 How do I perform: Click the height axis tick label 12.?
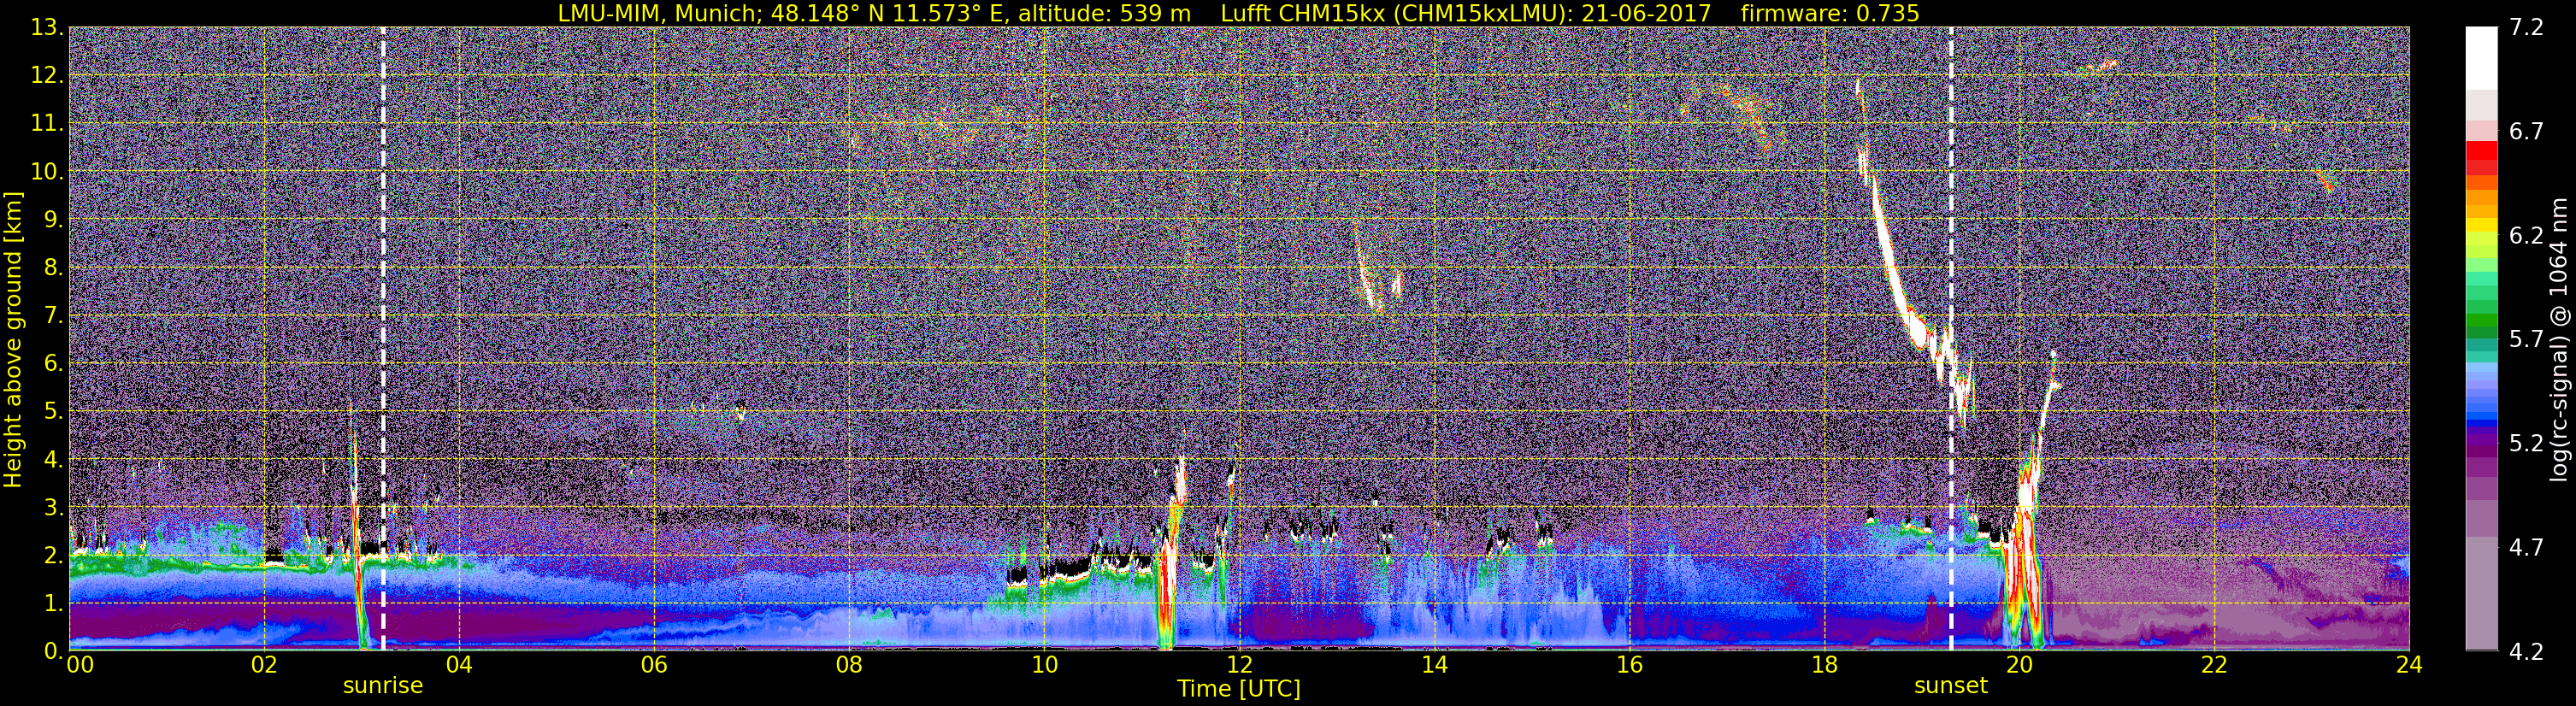click(x=46, y=76)
